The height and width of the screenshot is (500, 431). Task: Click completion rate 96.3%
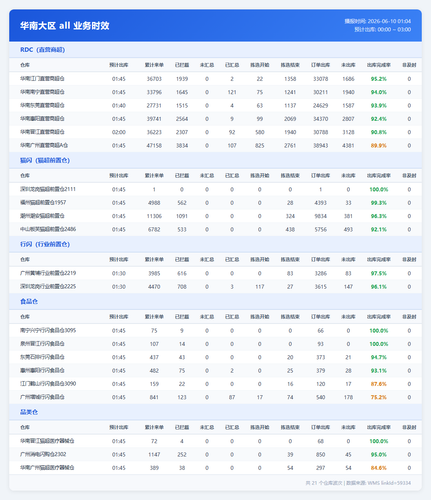[x=379, y=216]
